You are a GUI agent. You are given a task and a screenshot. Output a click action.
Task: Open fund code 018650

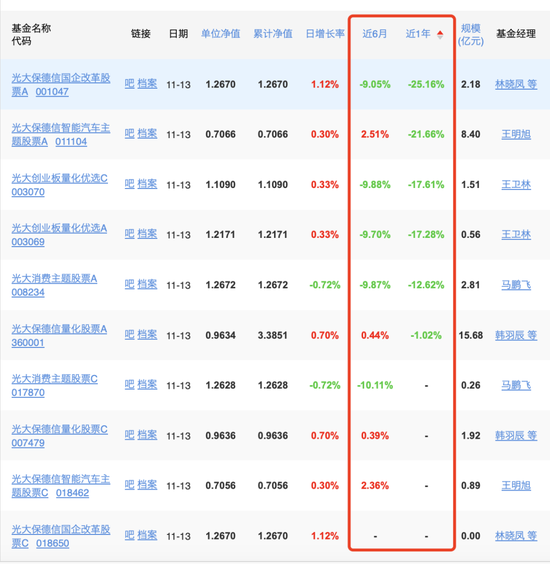pos(53,543)
